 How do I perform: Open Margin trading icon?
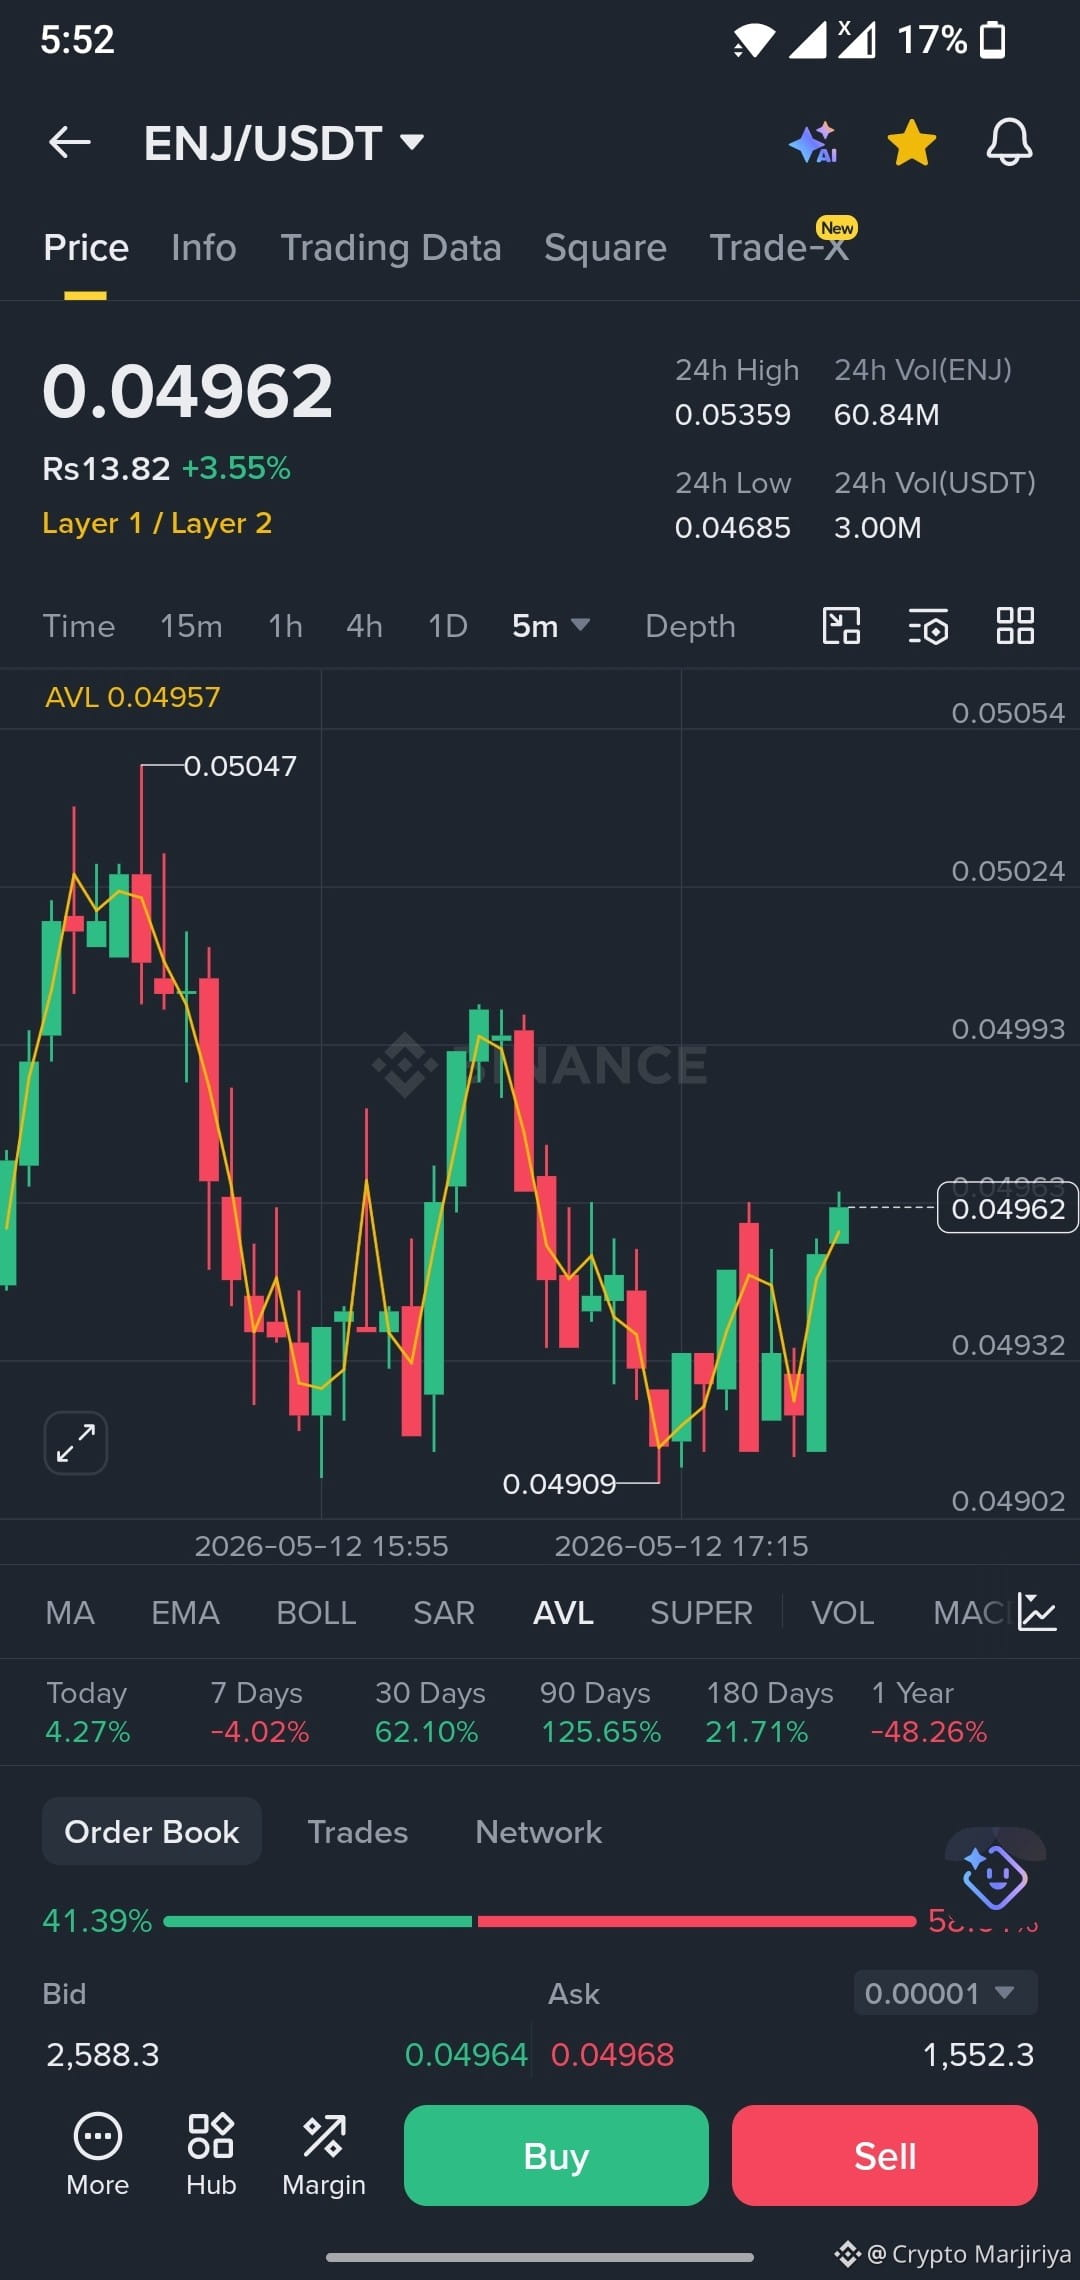pos(324,2155)
